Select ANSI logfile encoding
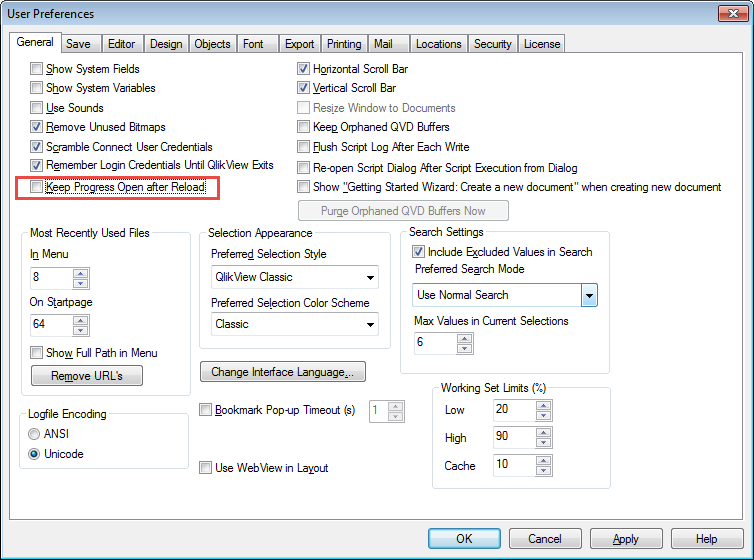The width and height of the screenshot is (754, 560). pyautogui.click(x=34, y=434)
